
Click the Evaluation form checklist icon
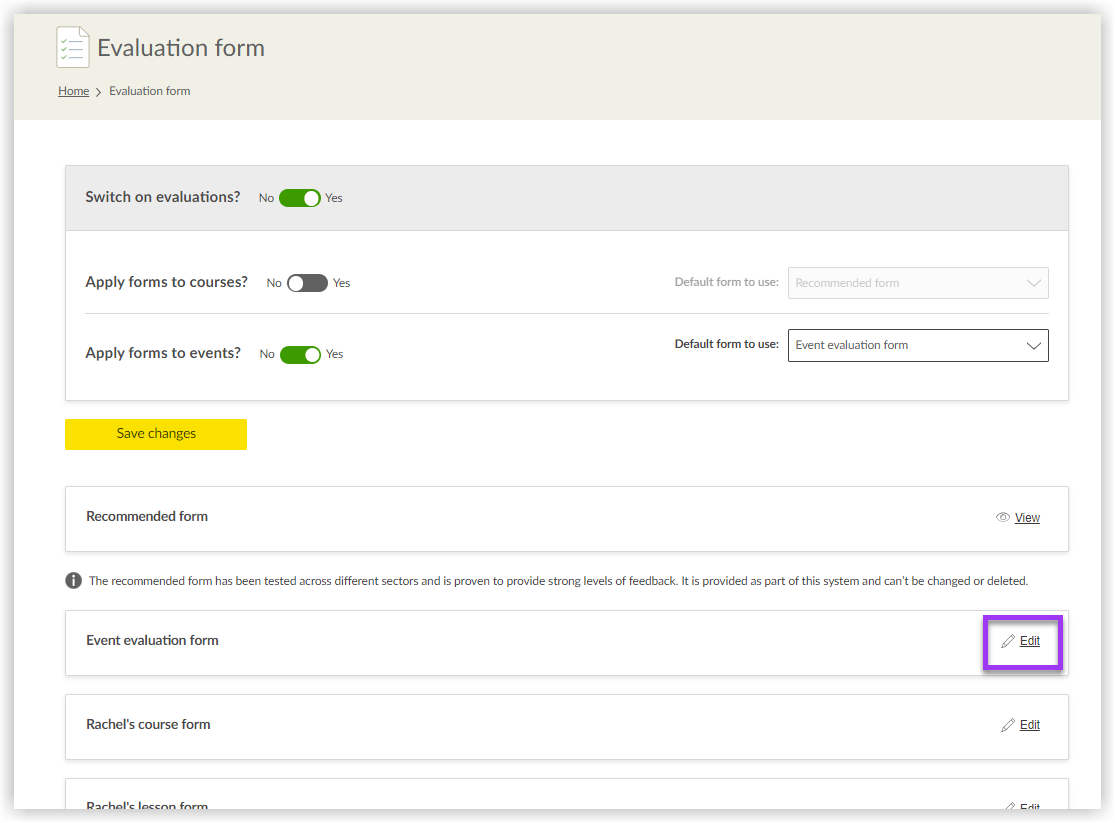click(73, 47)
